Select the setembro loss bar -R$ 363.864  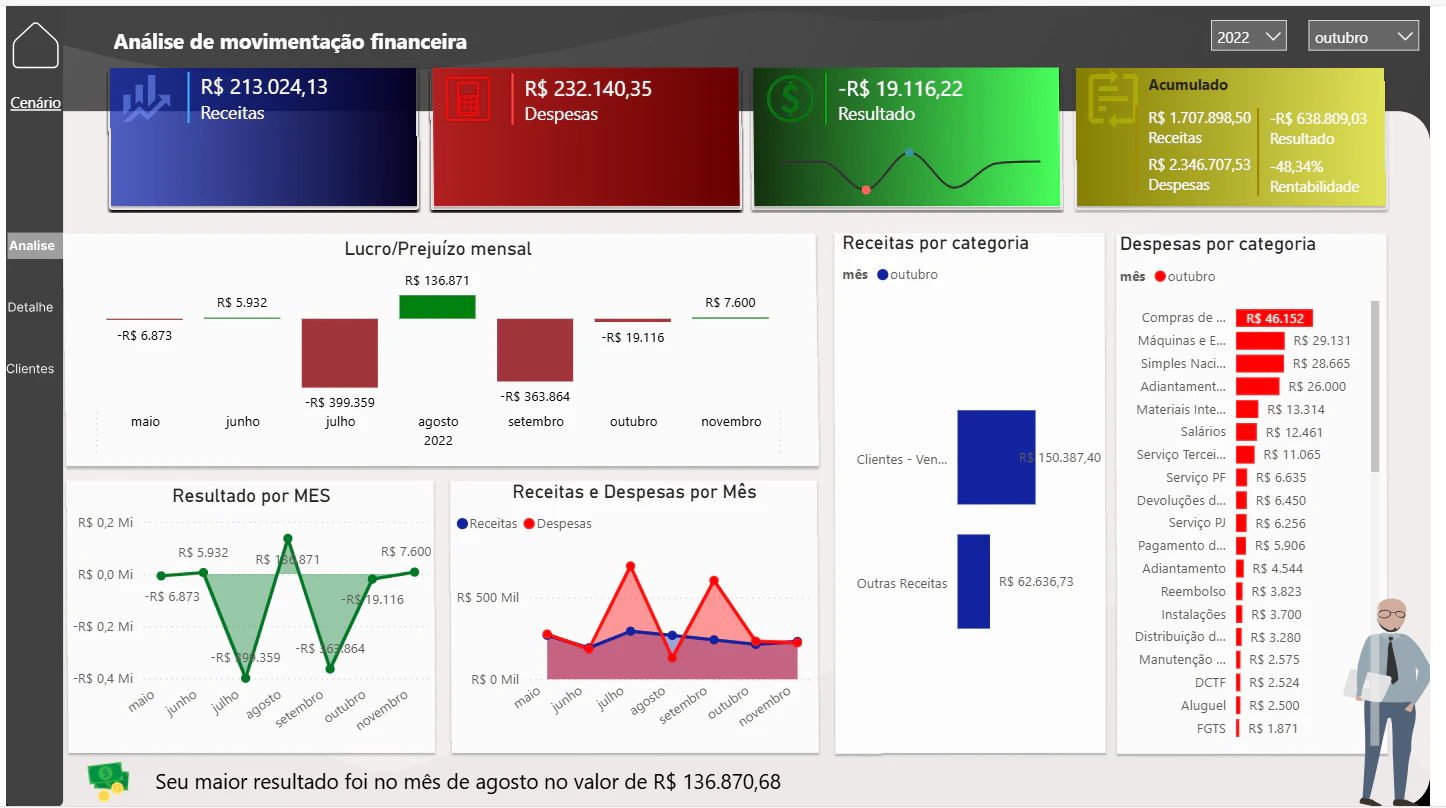point(535,350)
